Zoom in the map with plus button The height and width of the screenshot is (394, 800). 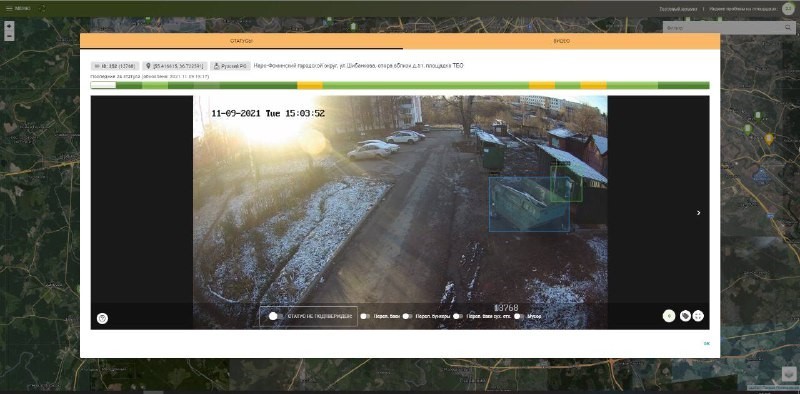9,26
